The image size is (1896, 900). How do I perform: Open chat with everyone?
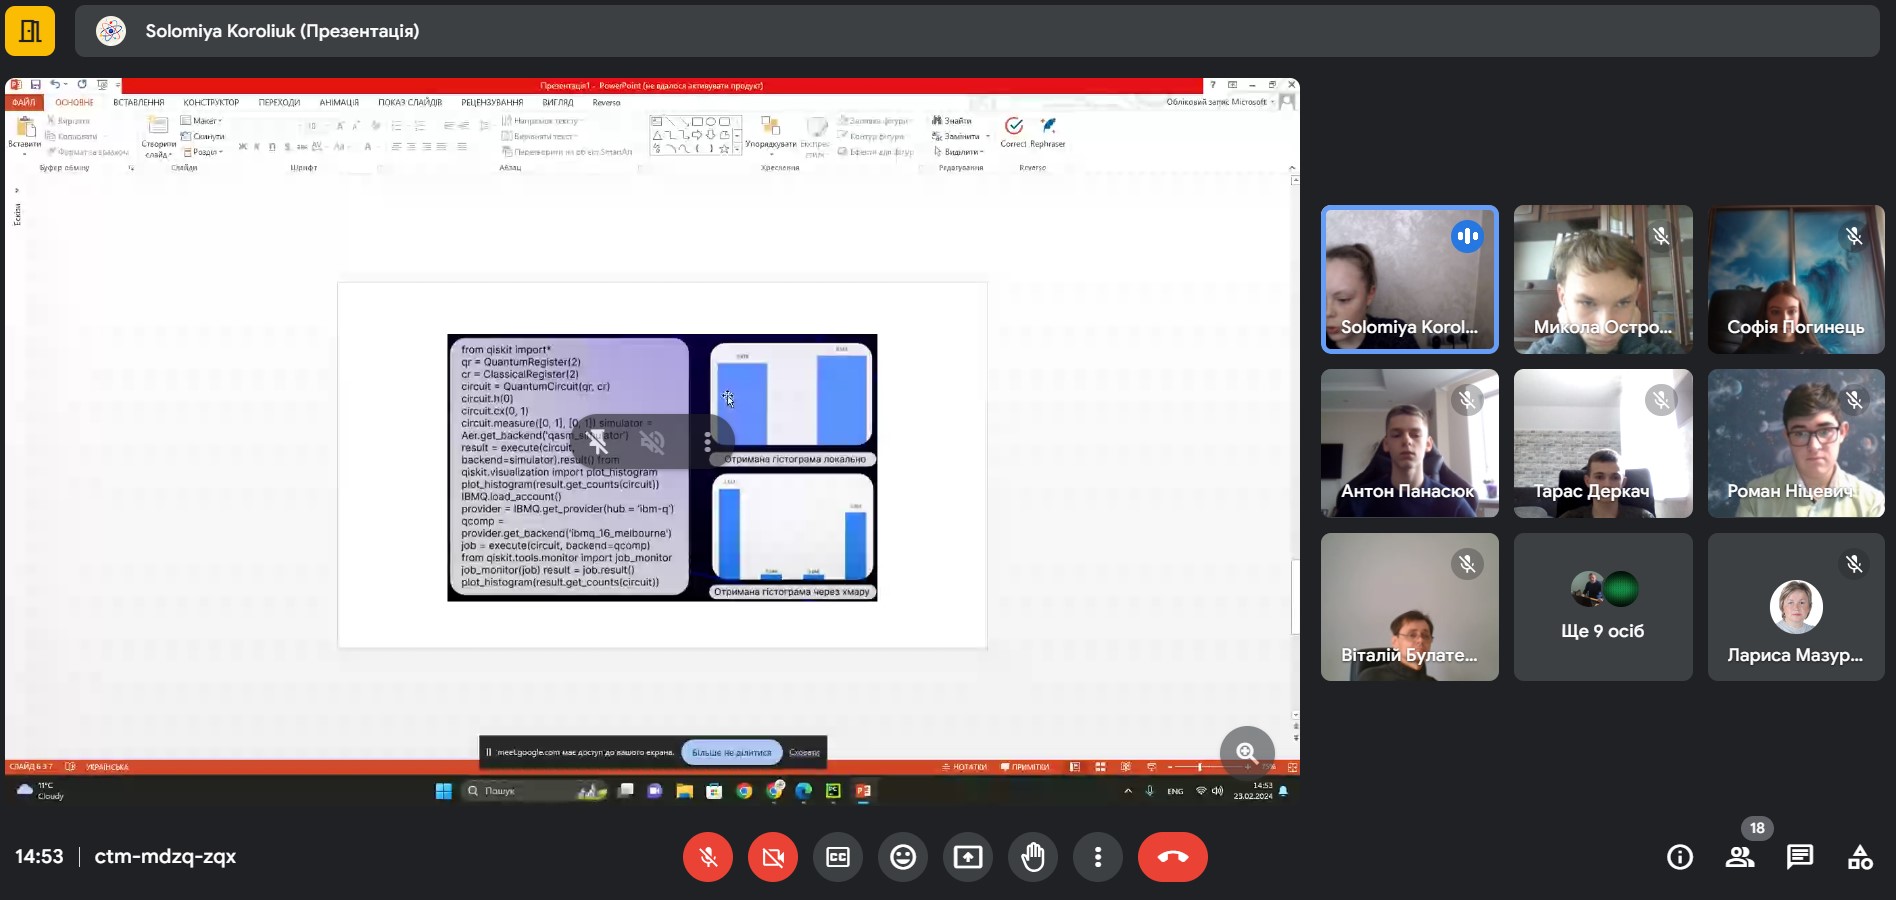point(1800,857)
